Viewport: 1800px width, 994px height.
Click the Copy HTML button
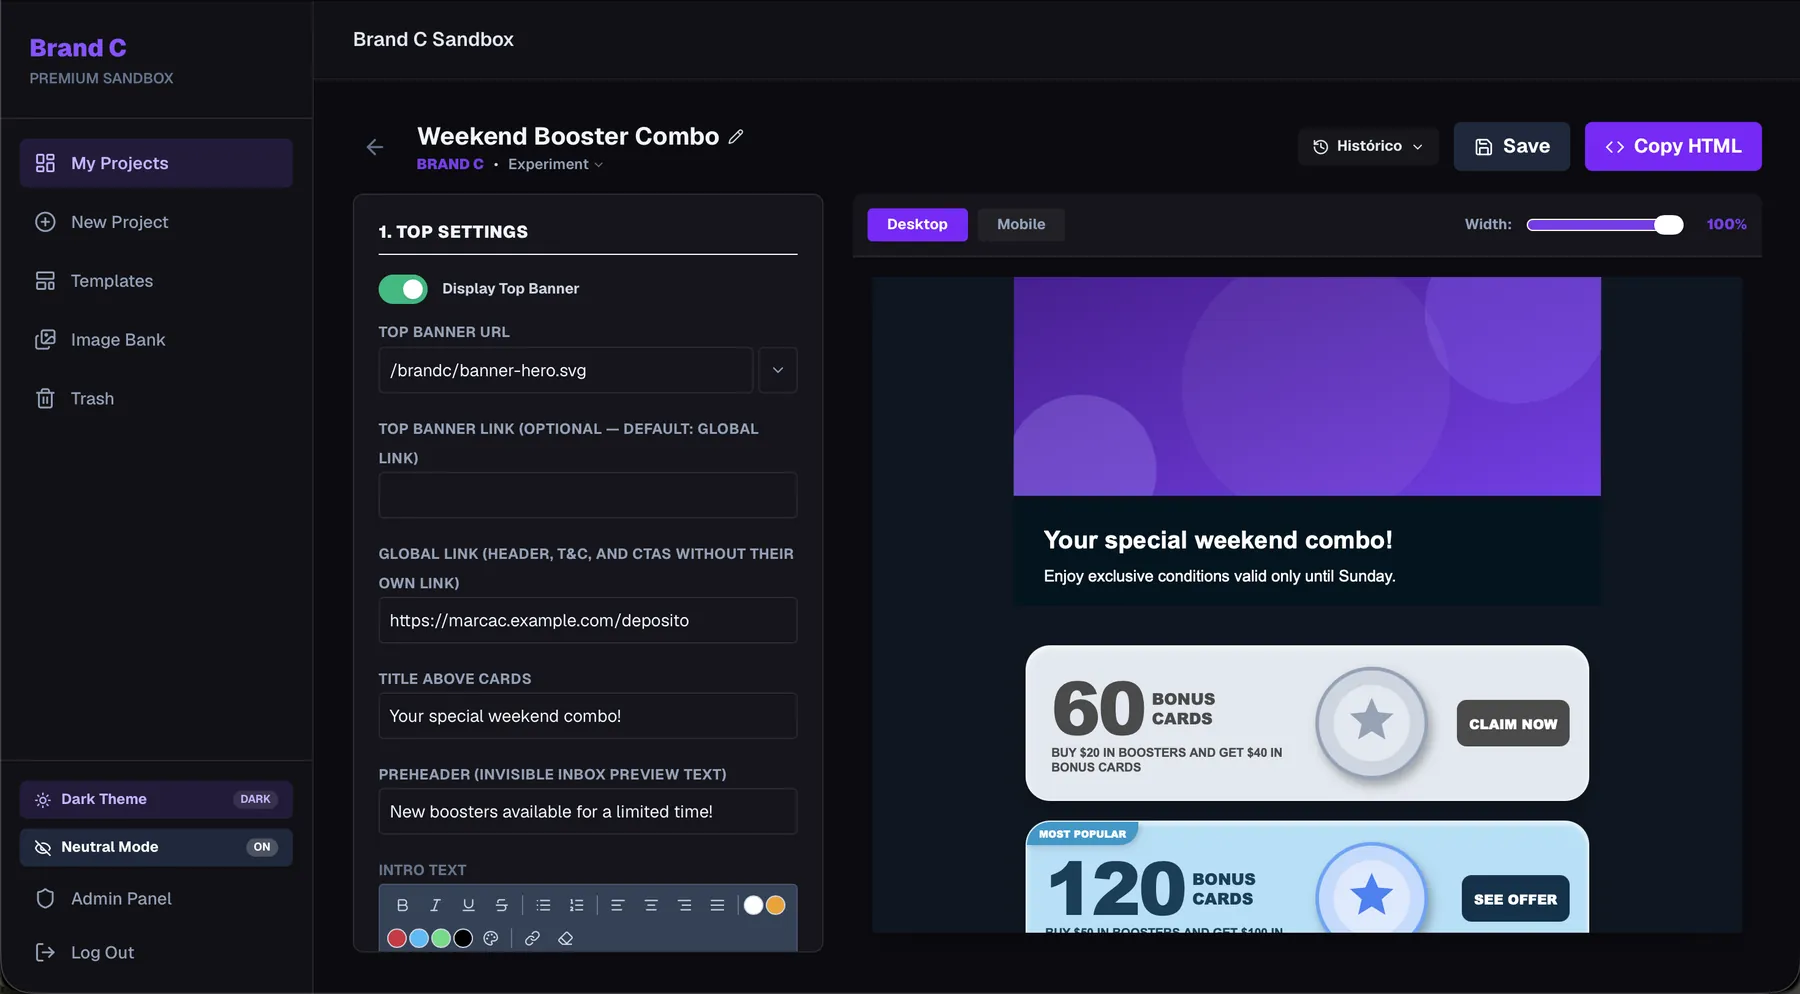pyautogui.click(x=1673, y=146)
